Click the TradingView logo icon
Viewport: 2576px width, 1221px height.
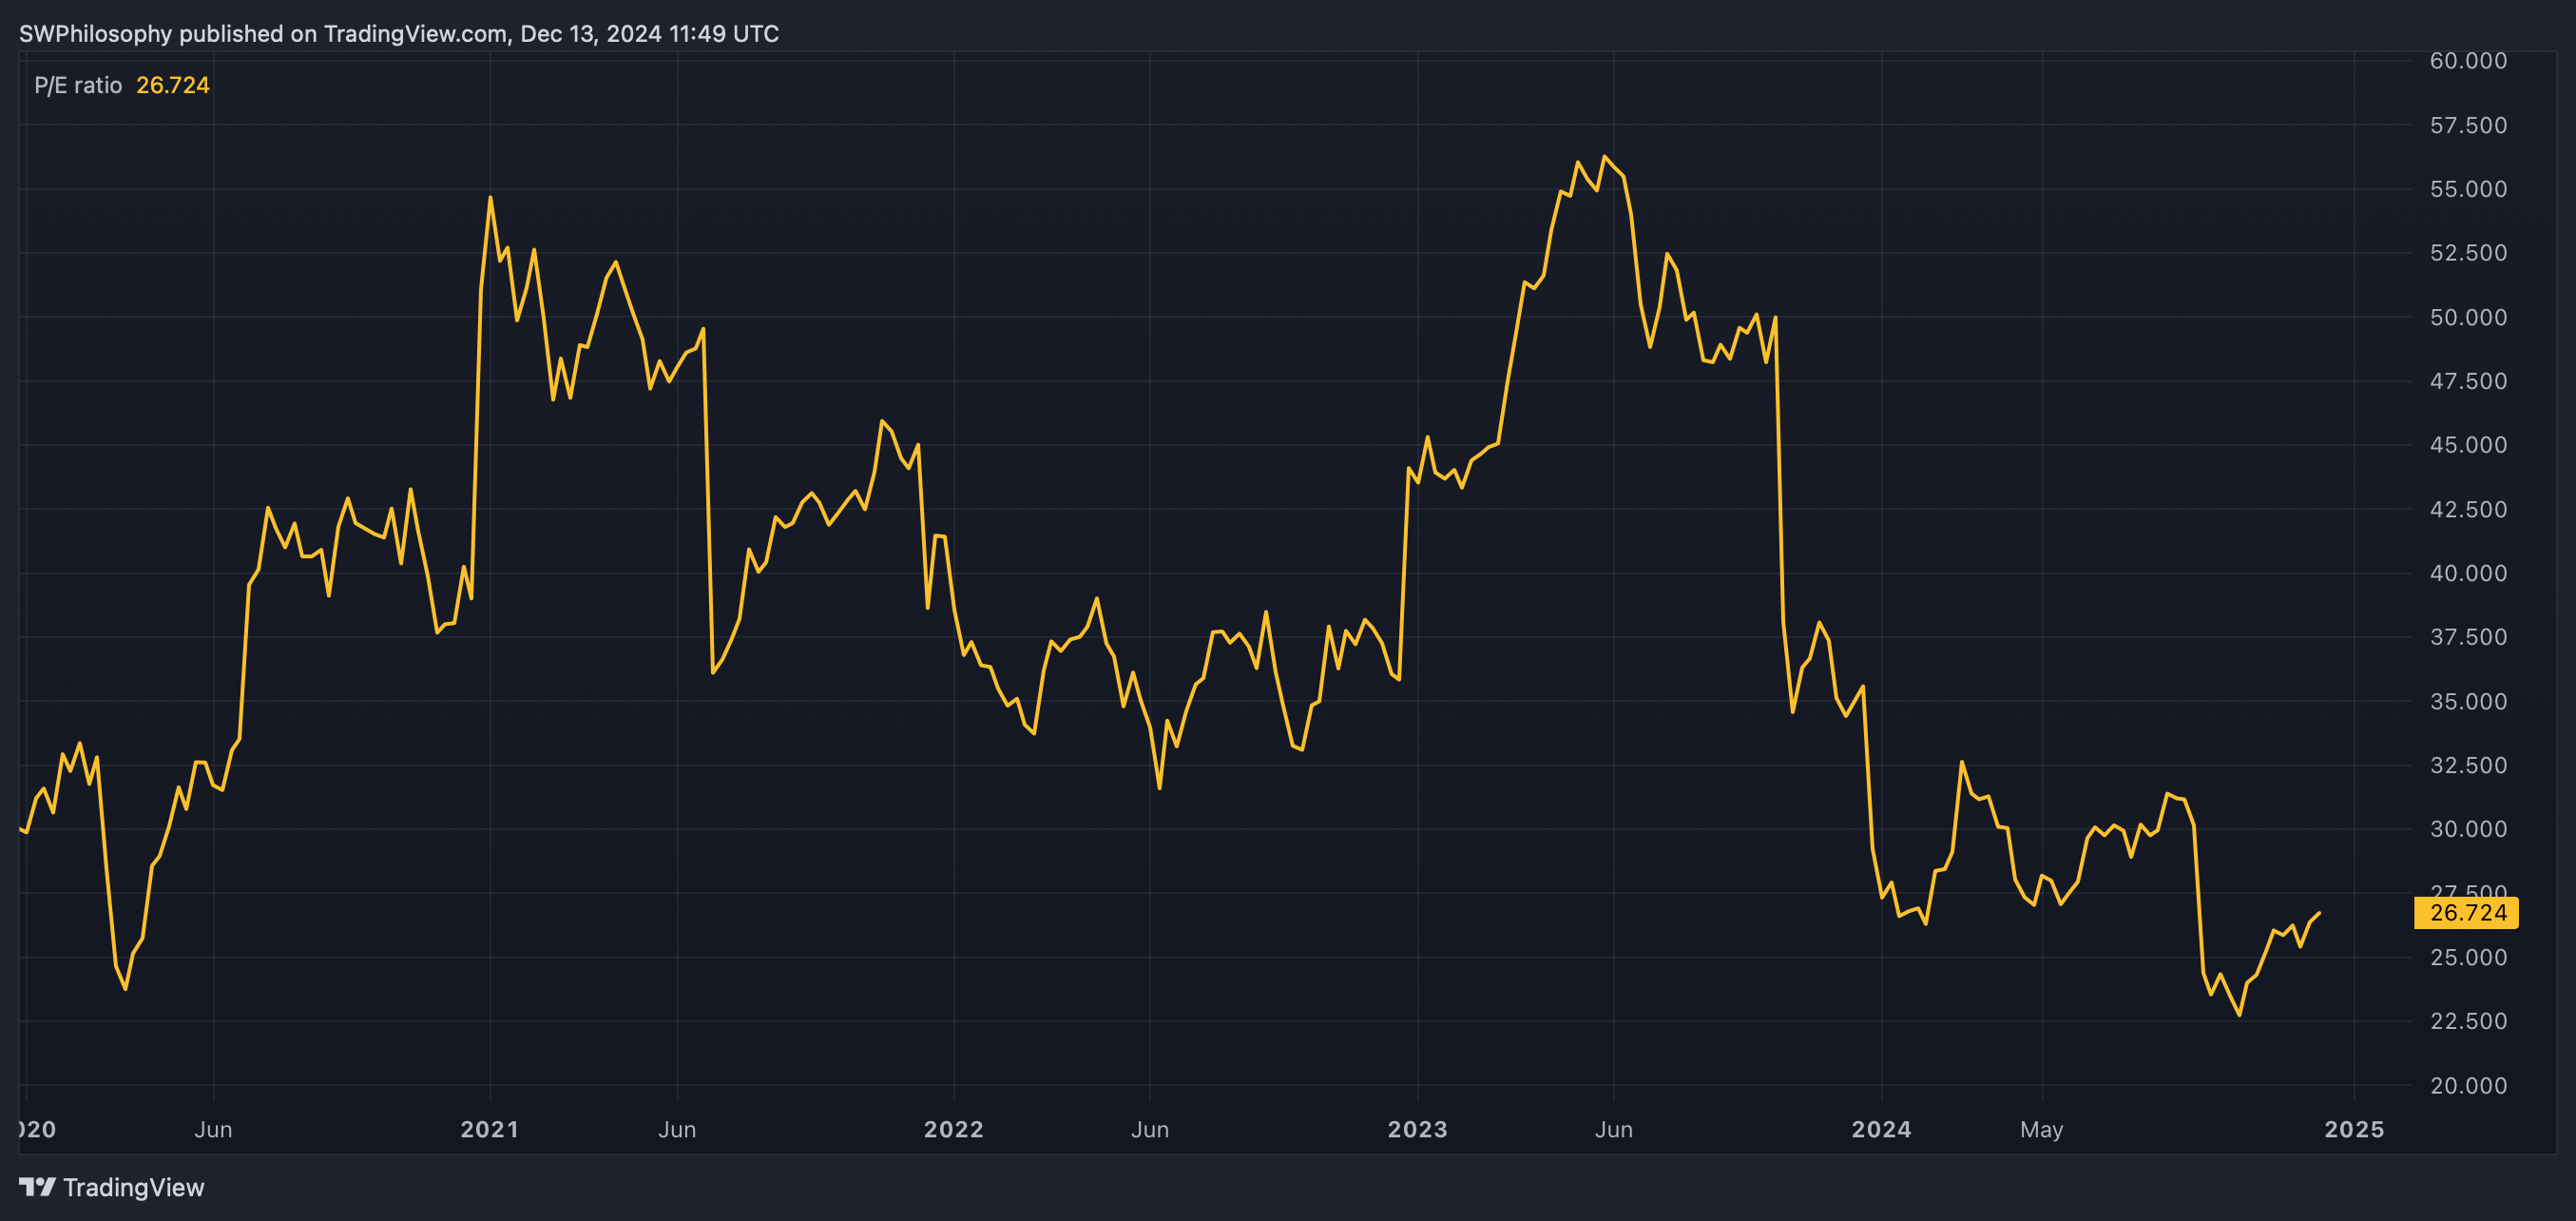click(37, 1187)
